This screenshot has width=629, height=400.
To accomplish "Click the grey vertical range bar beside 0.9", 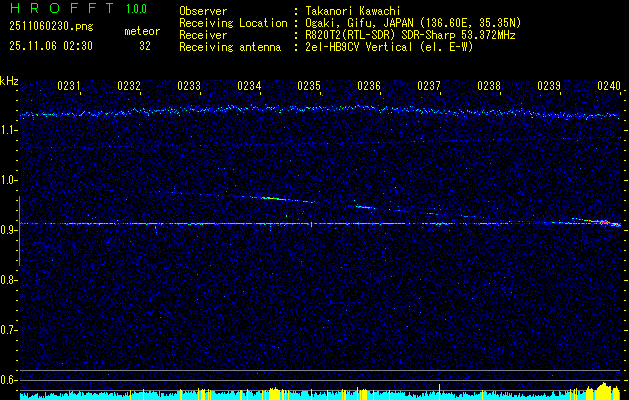I will pyautogui.click(x=19, y=231).
